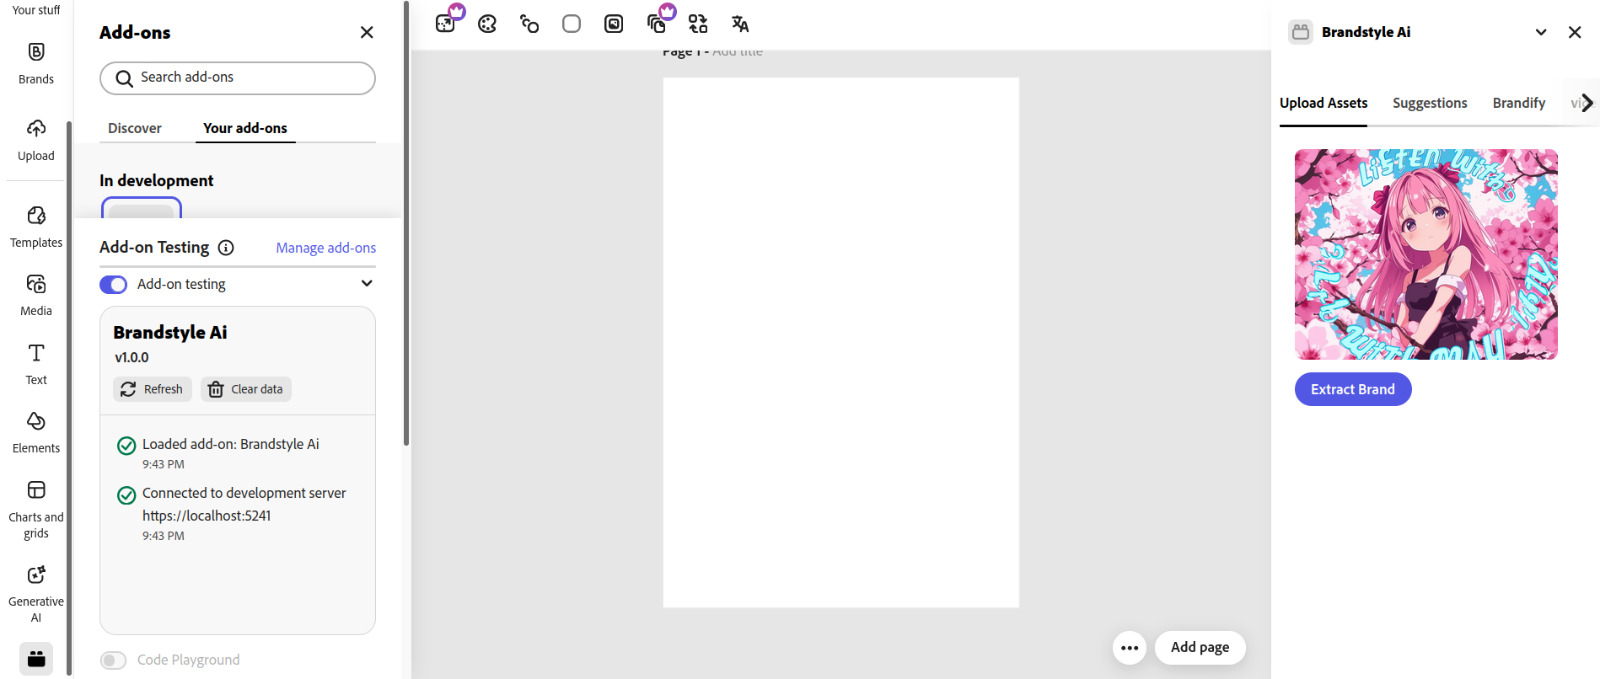Viewport: 1600px width, 679px height.
Task: Click the bulk create icon with crown
Action: point(657,23)
